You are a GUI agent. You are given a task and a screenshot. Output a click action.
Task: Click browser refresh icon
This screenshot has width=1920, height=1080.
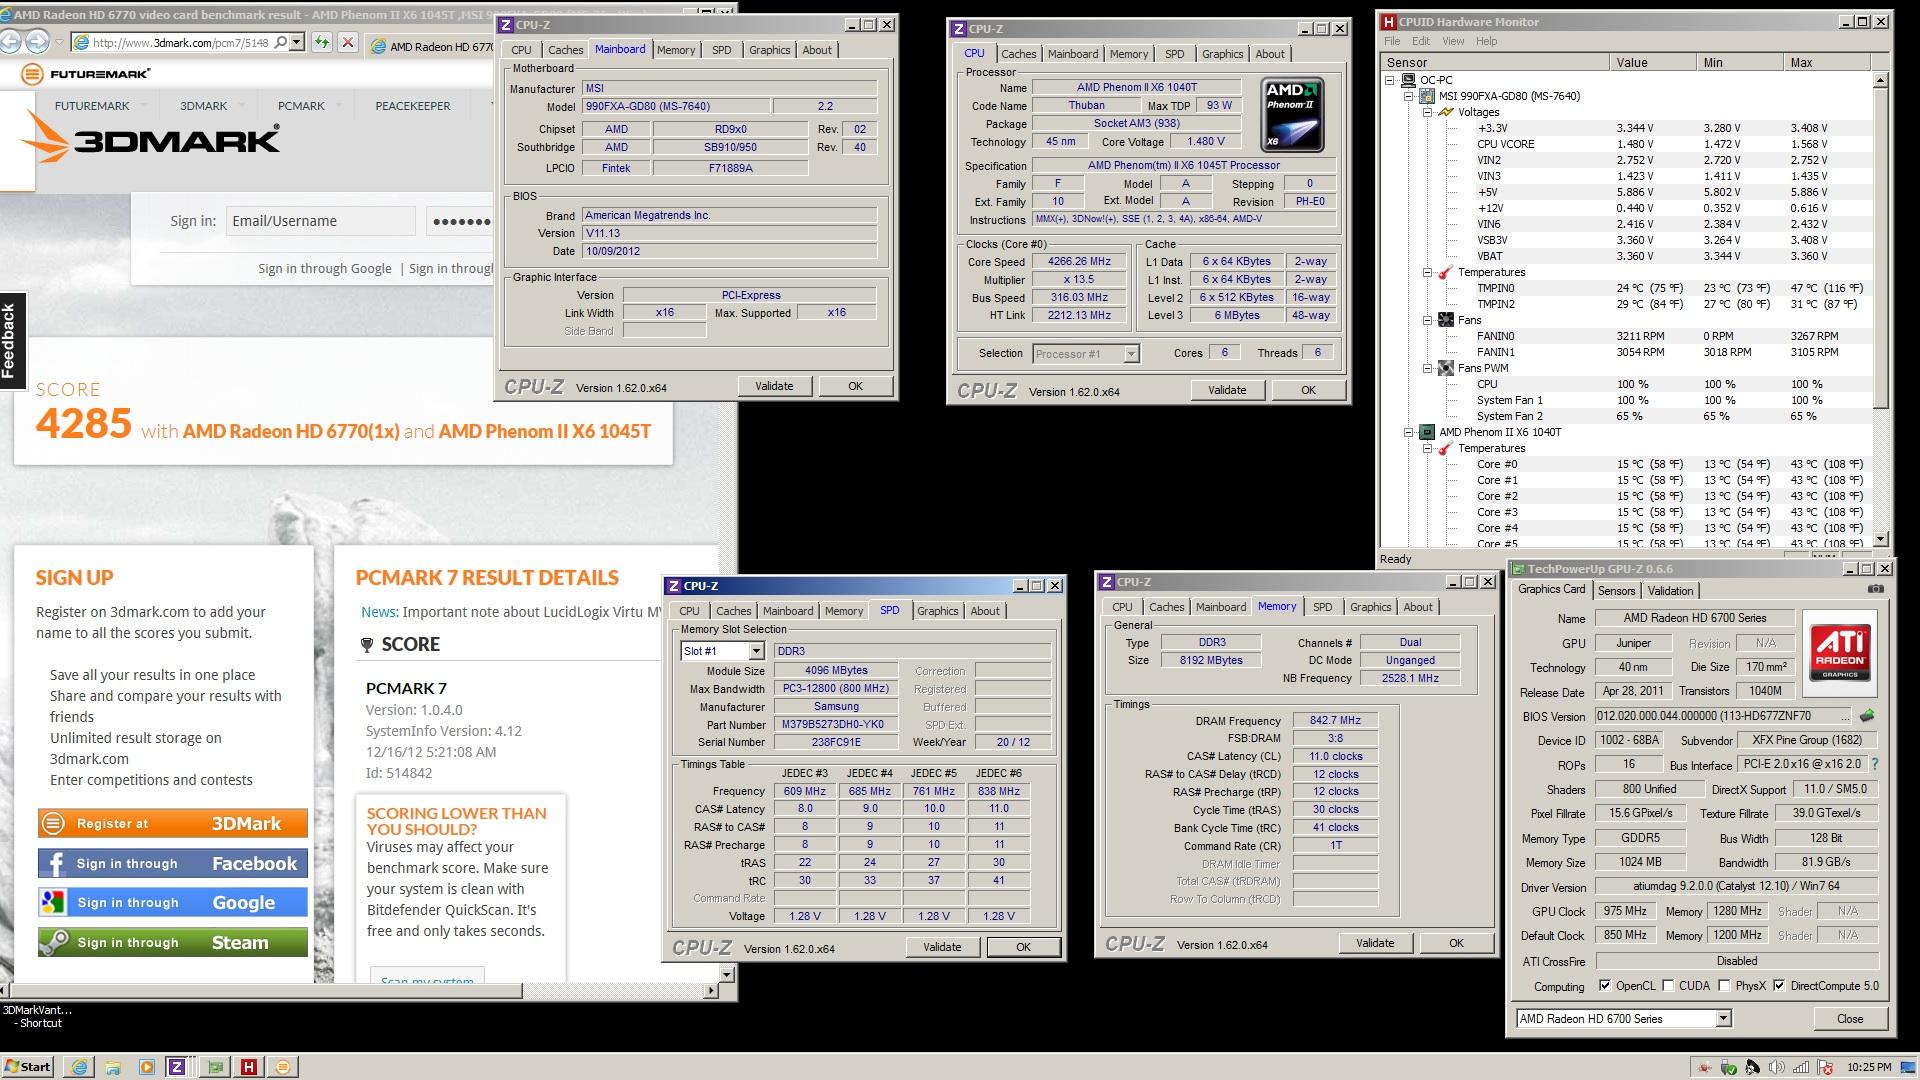click(x=321, y=42)
